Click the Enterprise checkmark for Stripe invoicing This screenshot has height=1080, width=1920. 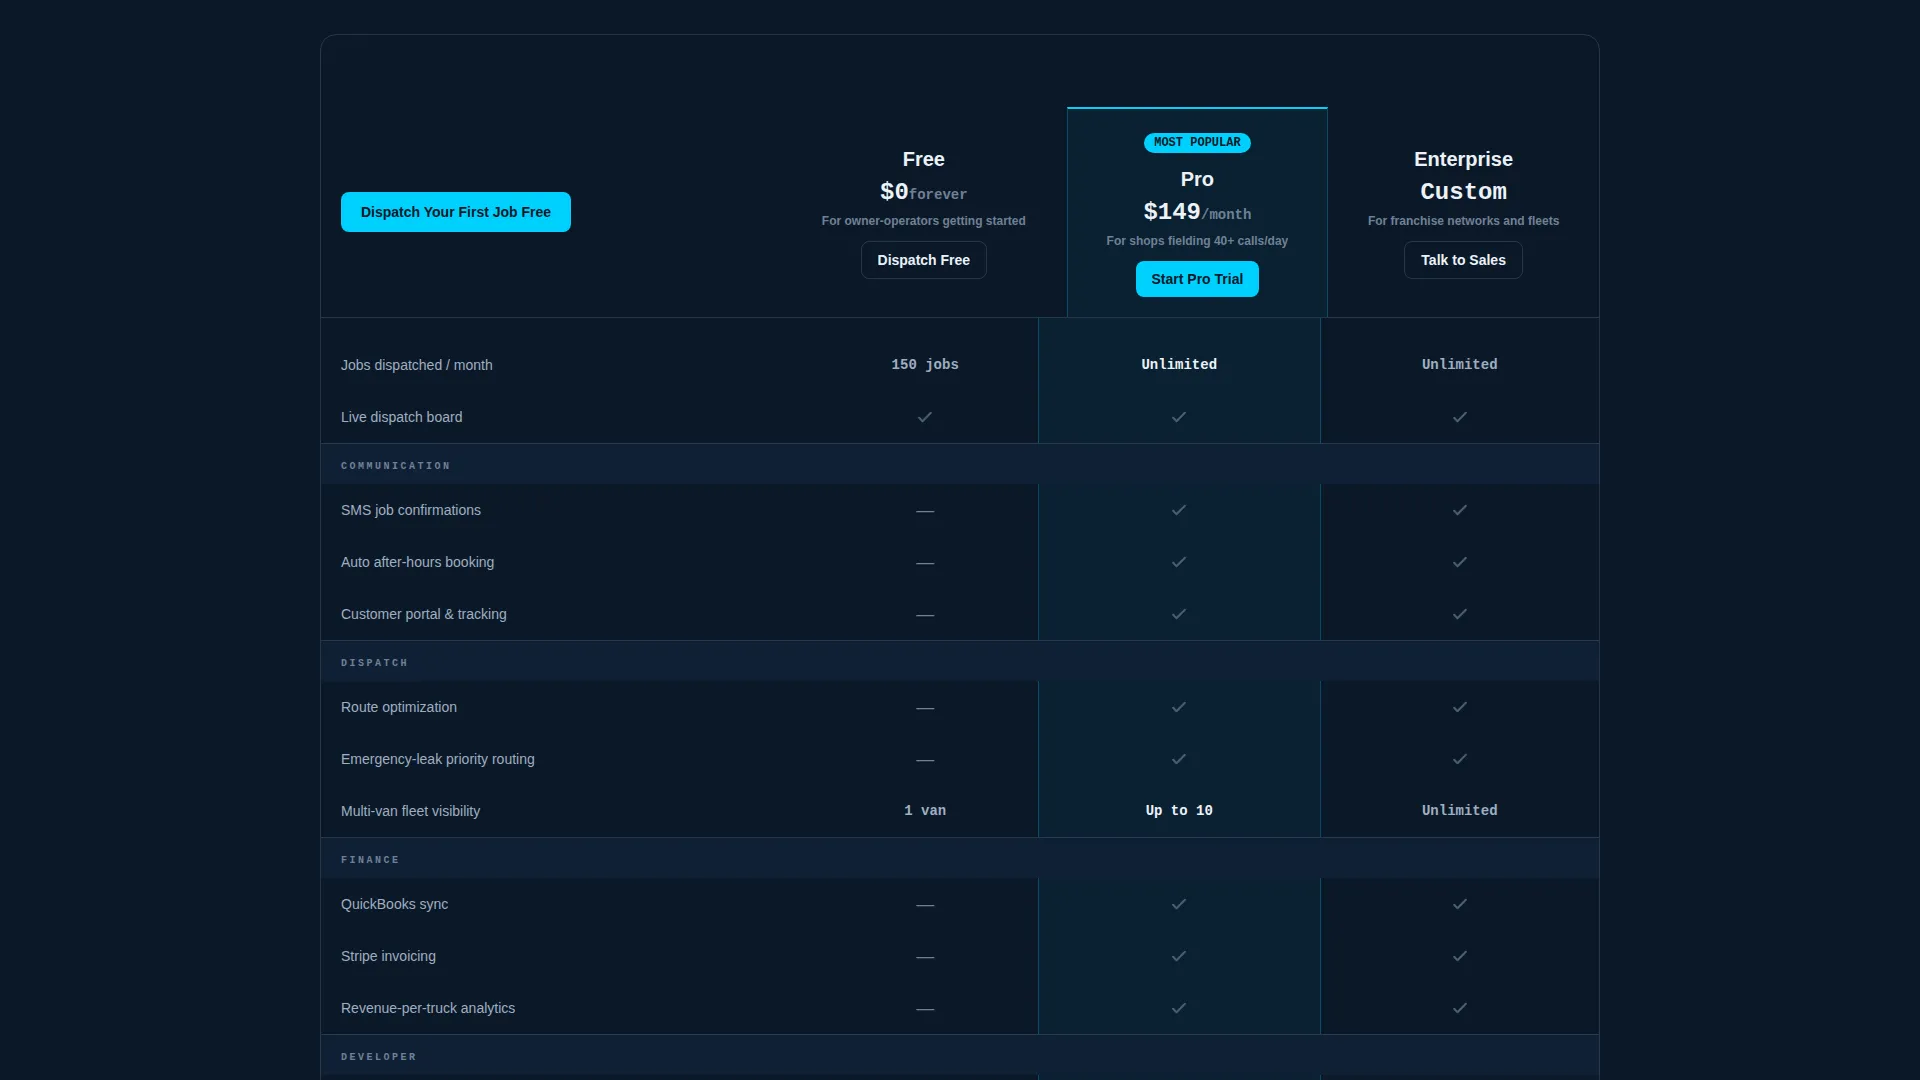(x=1460, y=956)
